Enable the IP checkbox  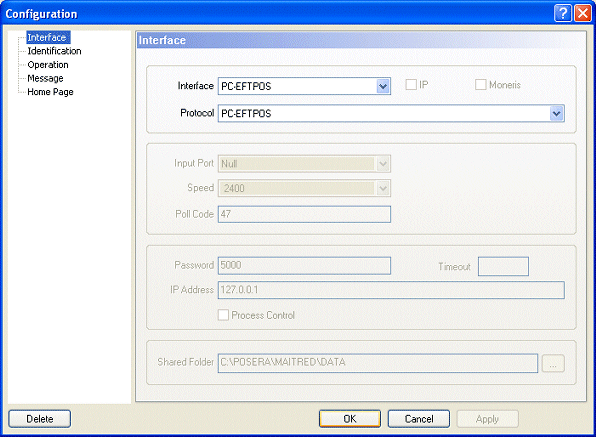coord(411,84)
